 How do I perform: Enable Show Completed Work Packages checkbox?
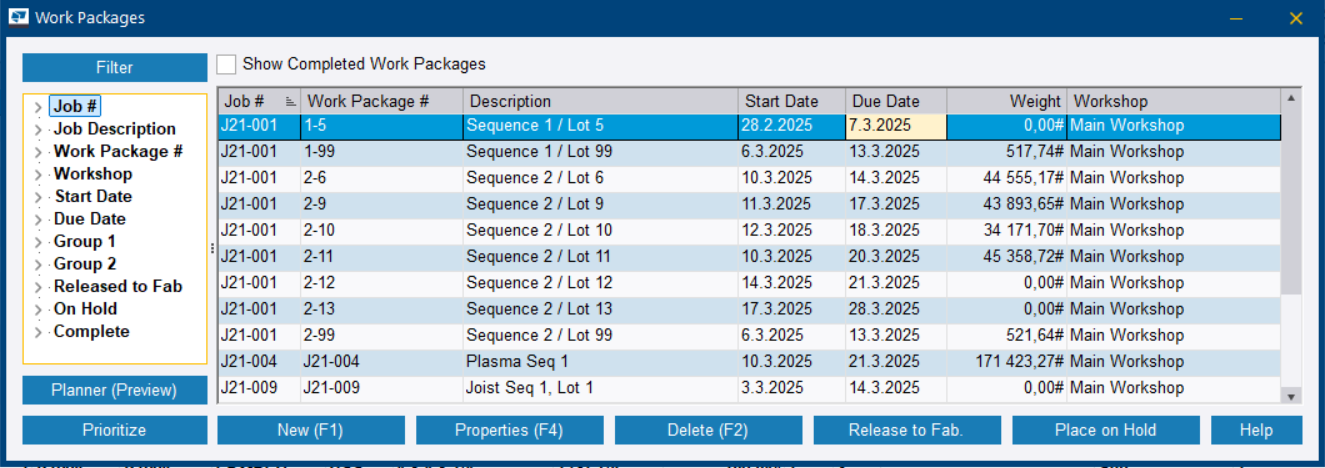tap(227, 64)
